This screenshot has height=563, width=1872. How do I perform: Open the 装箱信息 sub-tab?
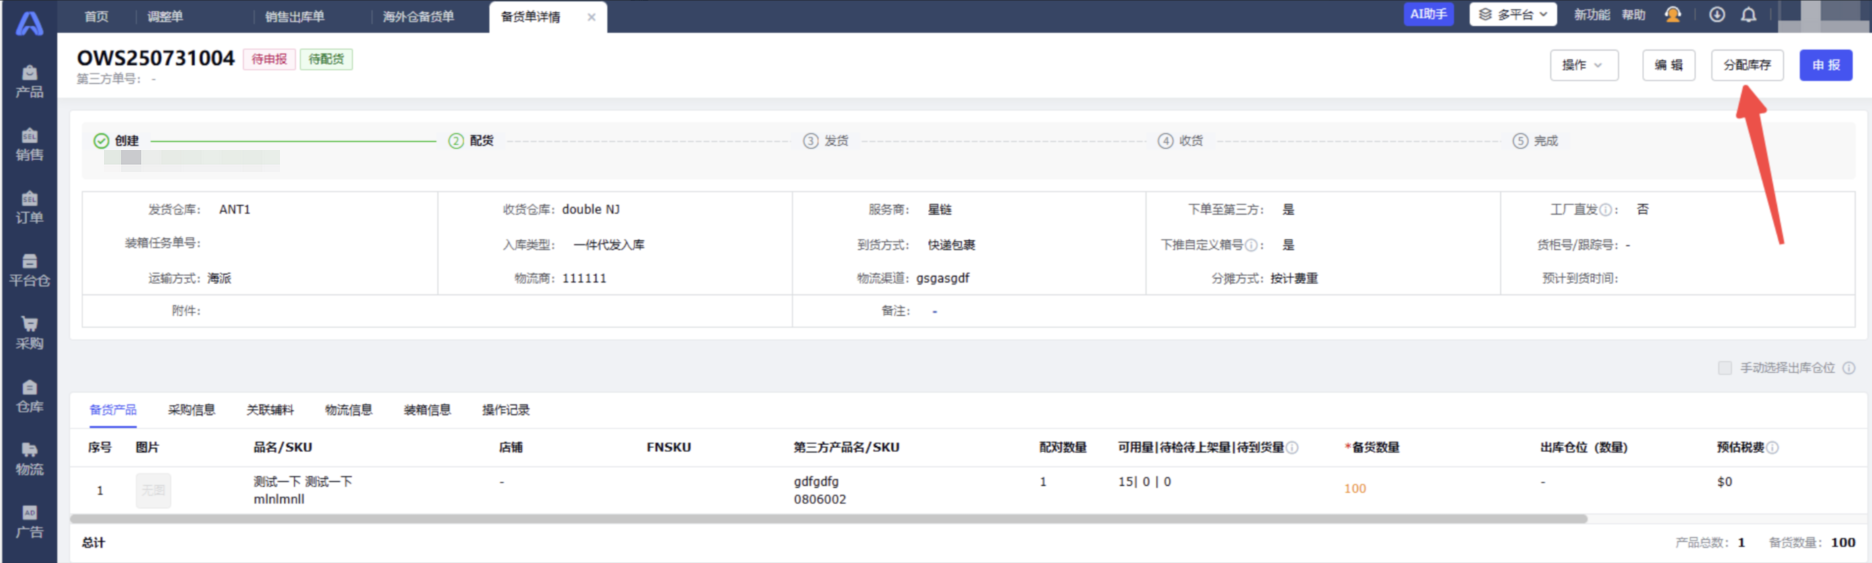[x=427, y=410]
